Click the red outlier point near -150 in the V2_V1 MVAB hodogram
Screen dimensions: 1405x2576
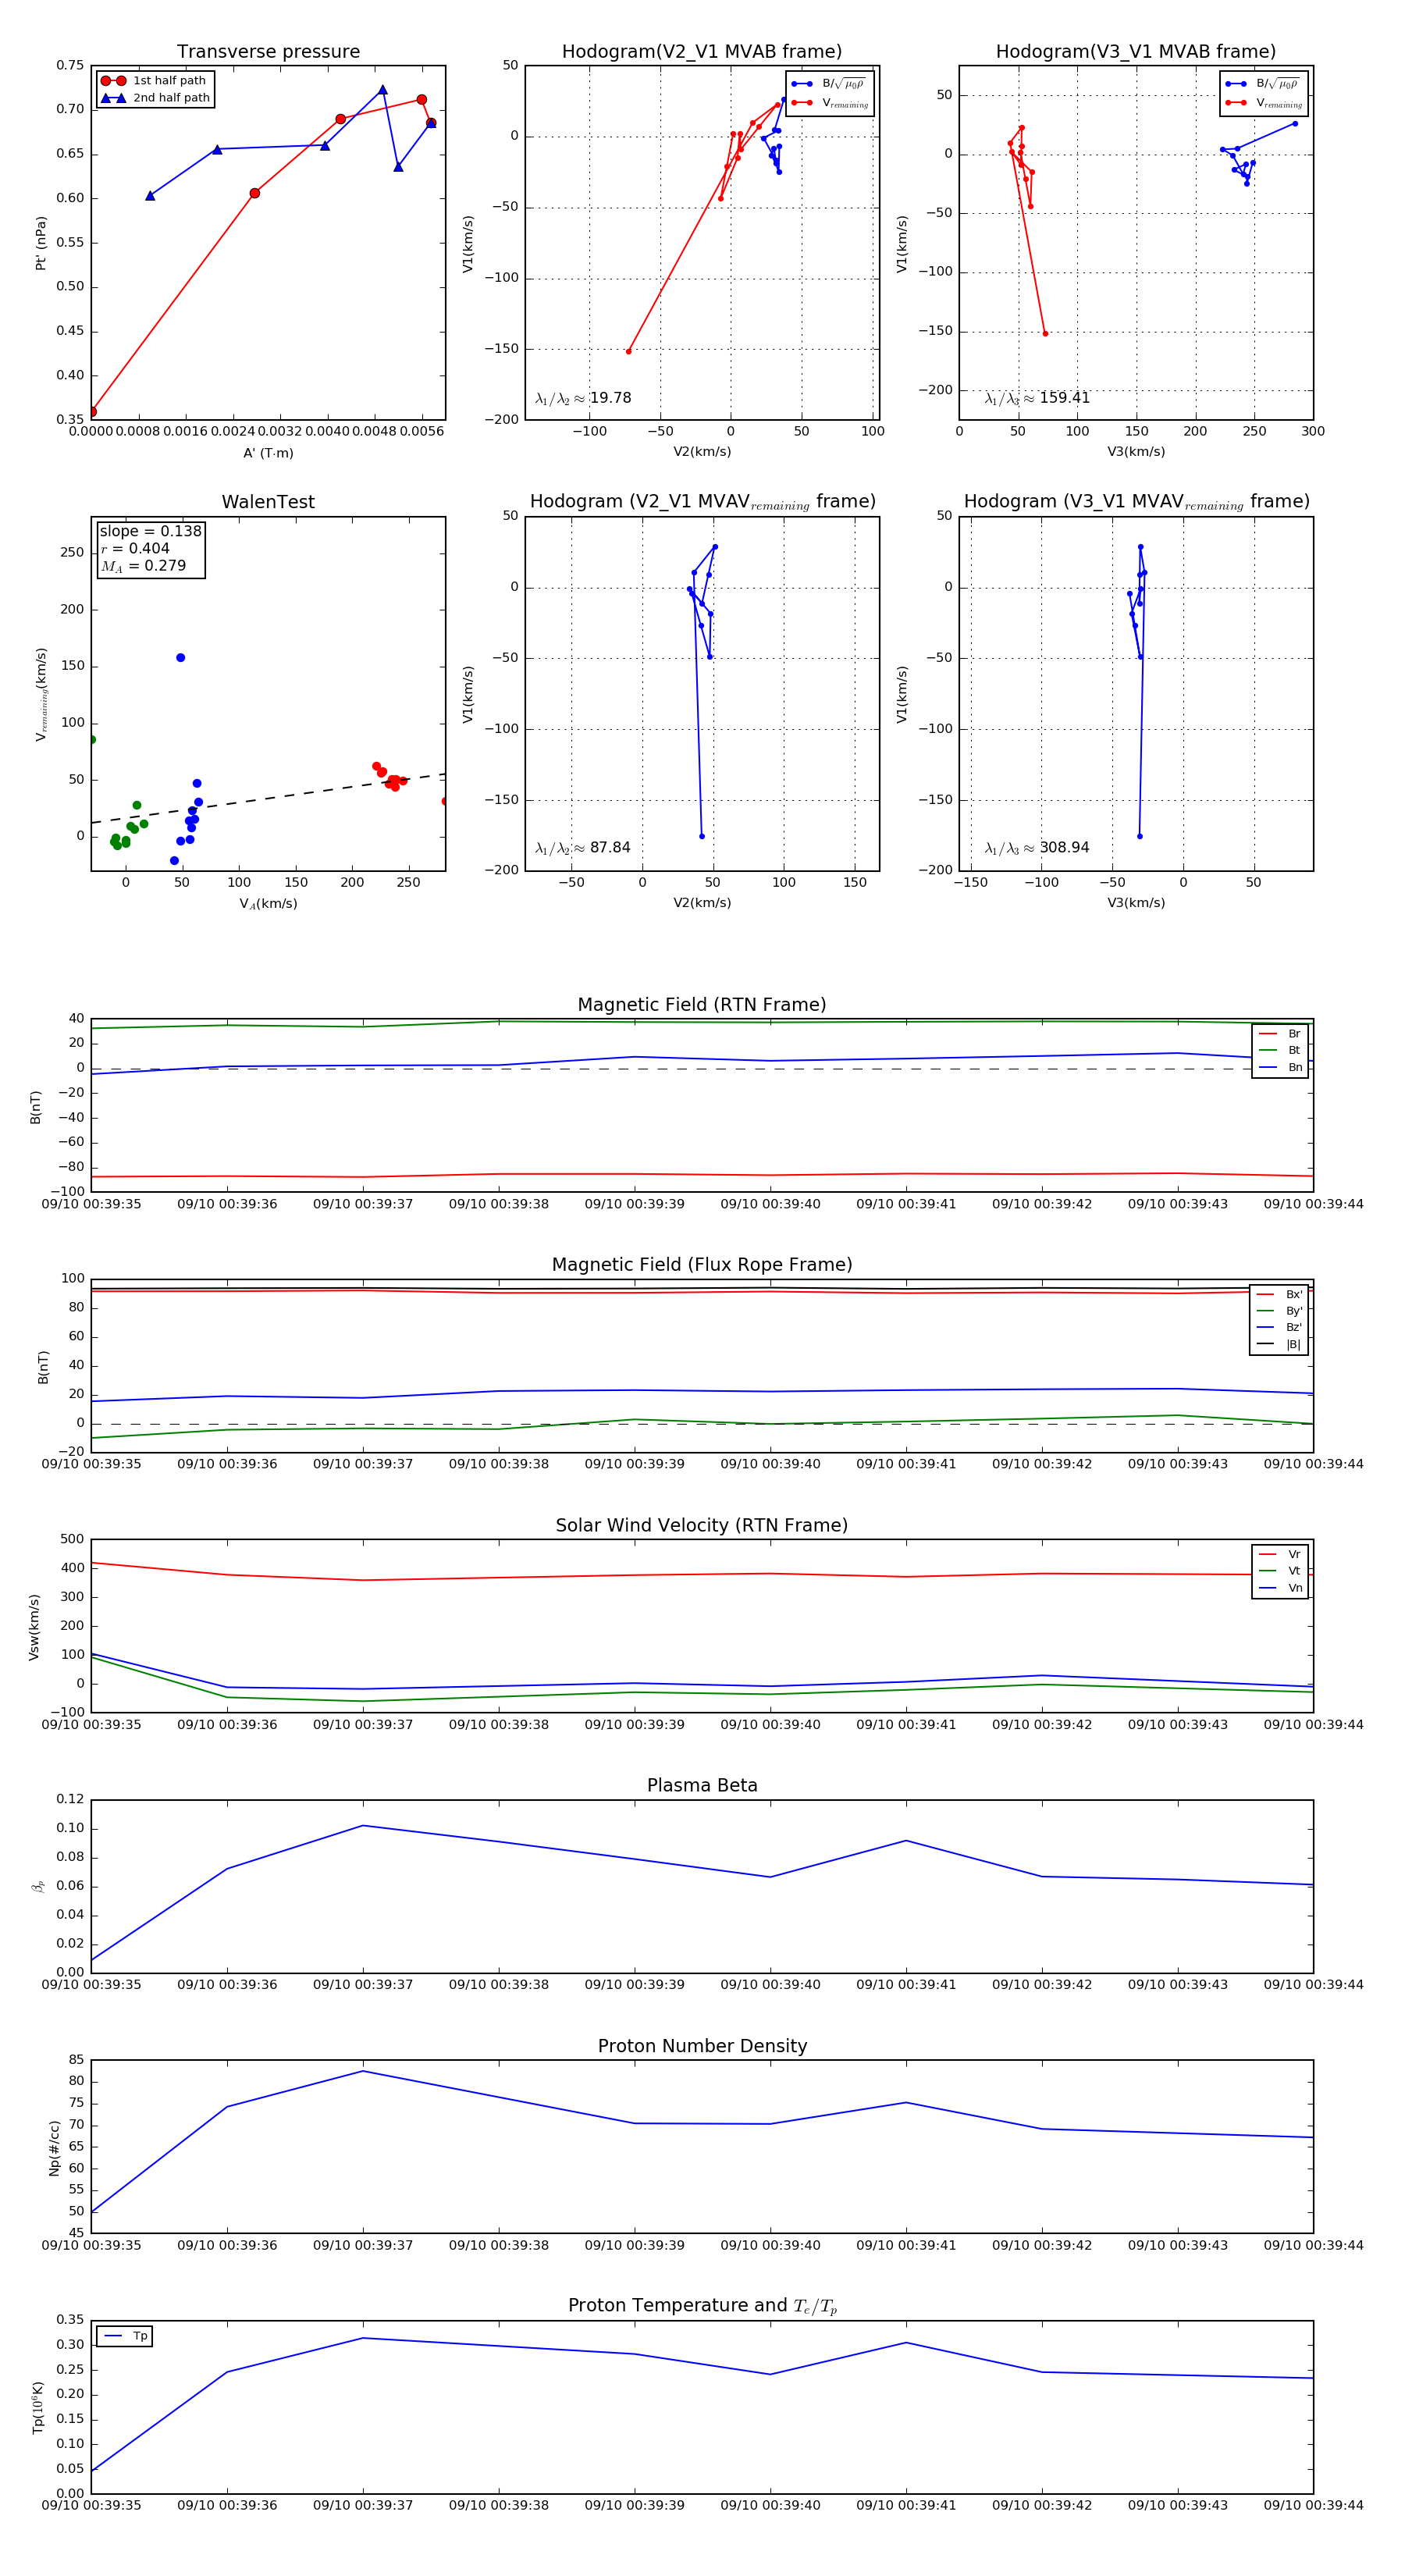(x=628, y=352)
